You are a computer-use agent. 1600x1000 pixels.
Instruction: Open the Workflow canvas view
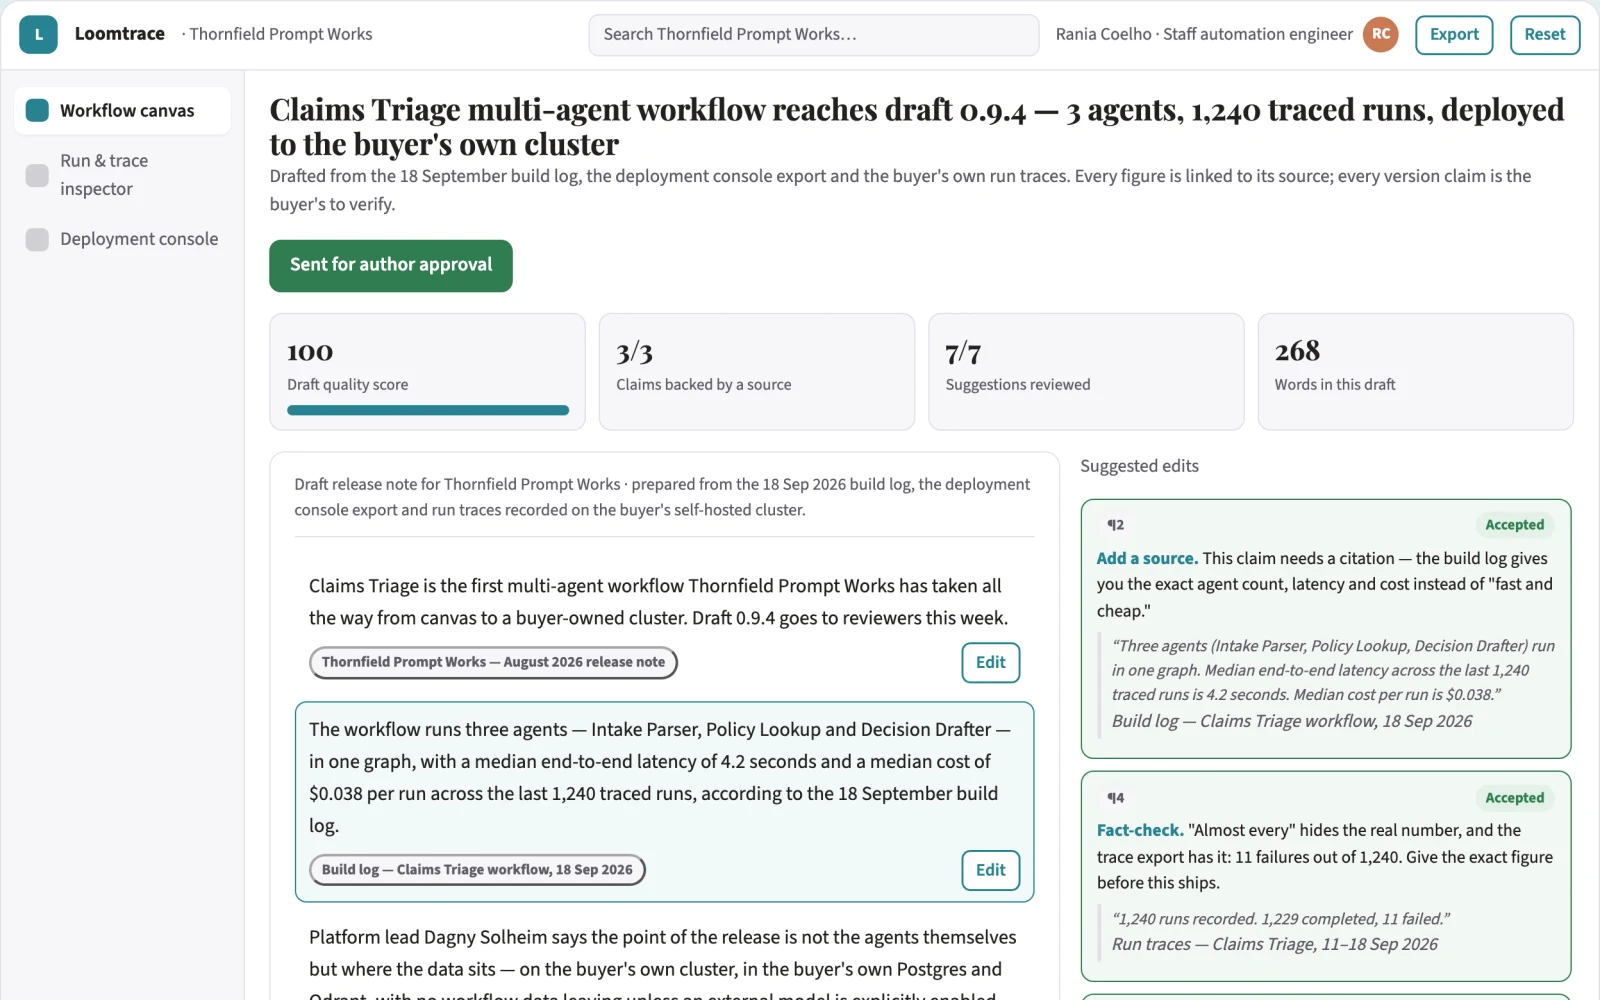click(x=122, y=110)
